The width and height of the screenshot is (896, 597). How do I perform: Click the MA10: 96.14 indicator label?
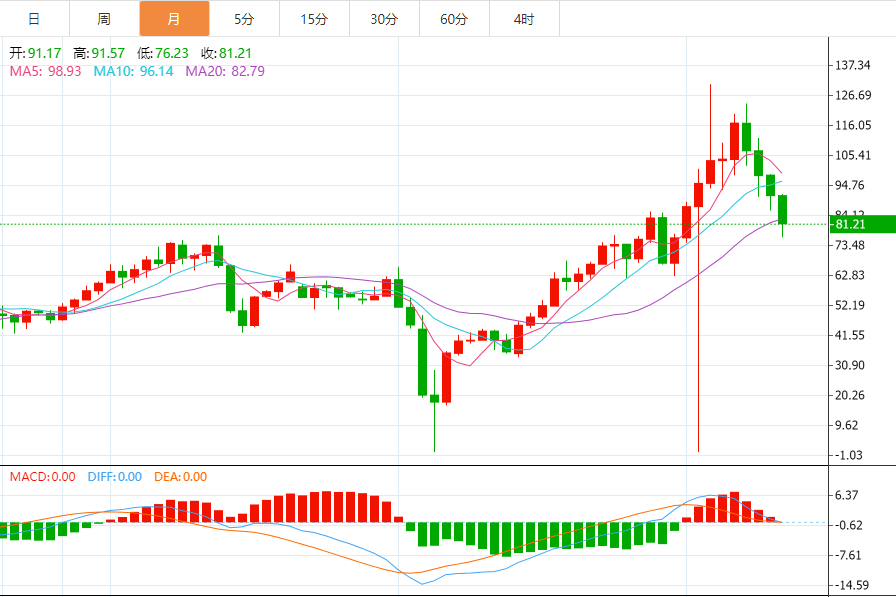(x=134, y=71)
